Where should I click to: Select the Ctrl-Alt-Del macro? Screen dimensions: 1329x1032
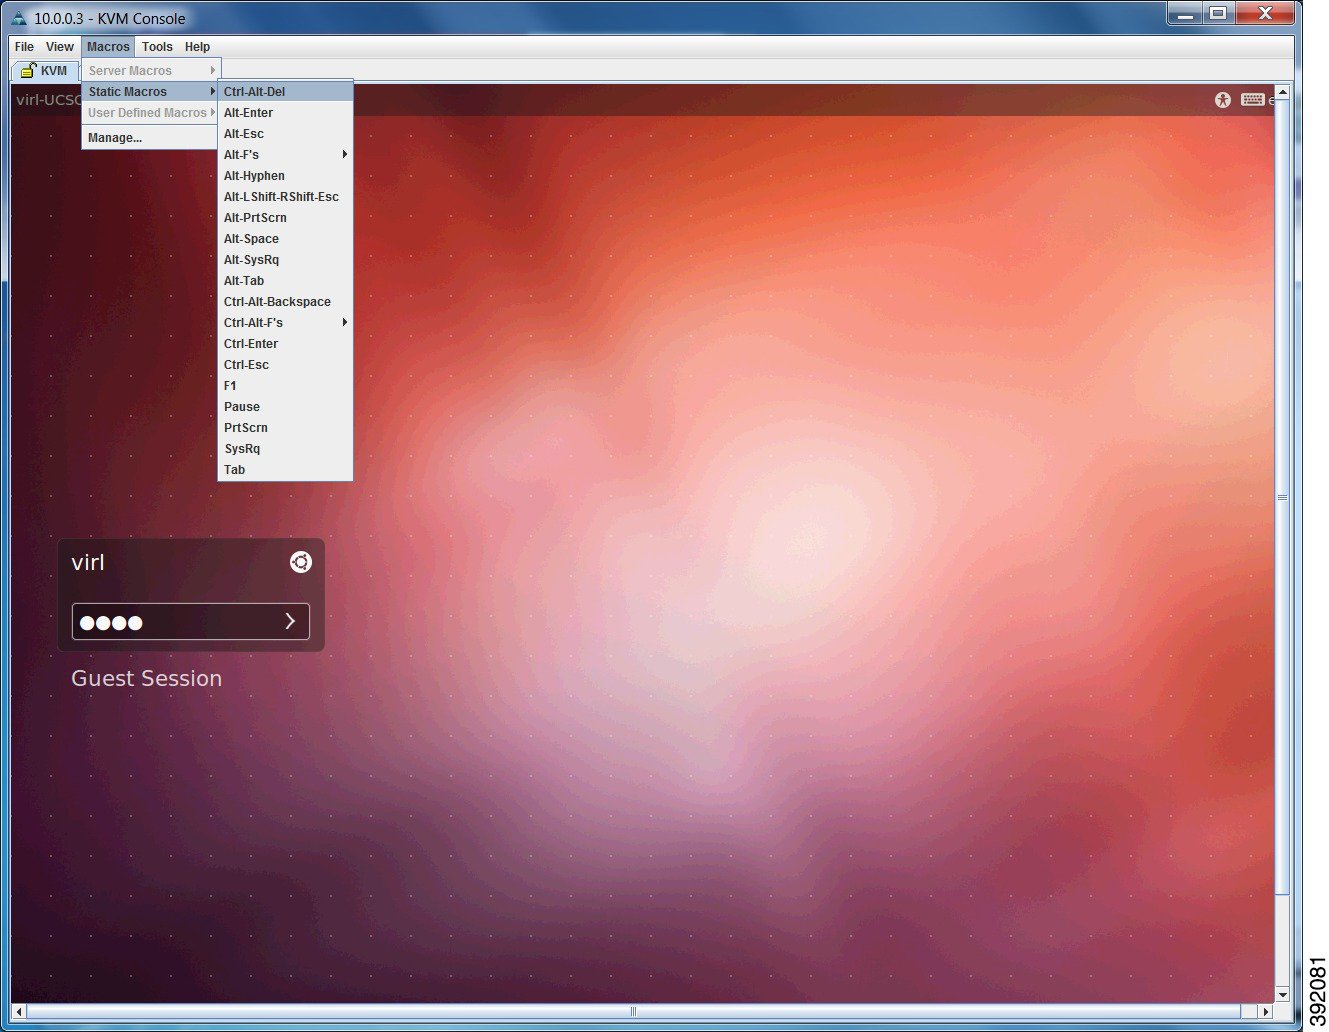[x=255, y=91]
